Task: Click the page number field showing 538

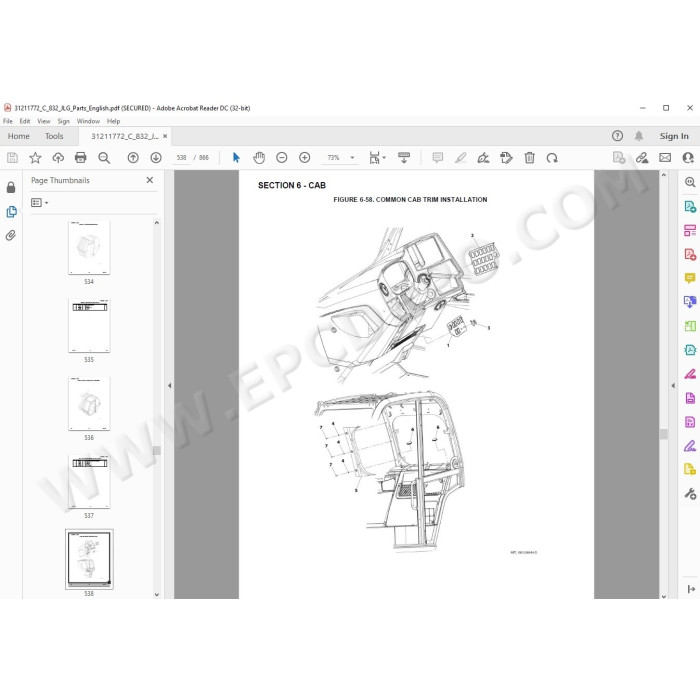Action: [x=181, y=158]
